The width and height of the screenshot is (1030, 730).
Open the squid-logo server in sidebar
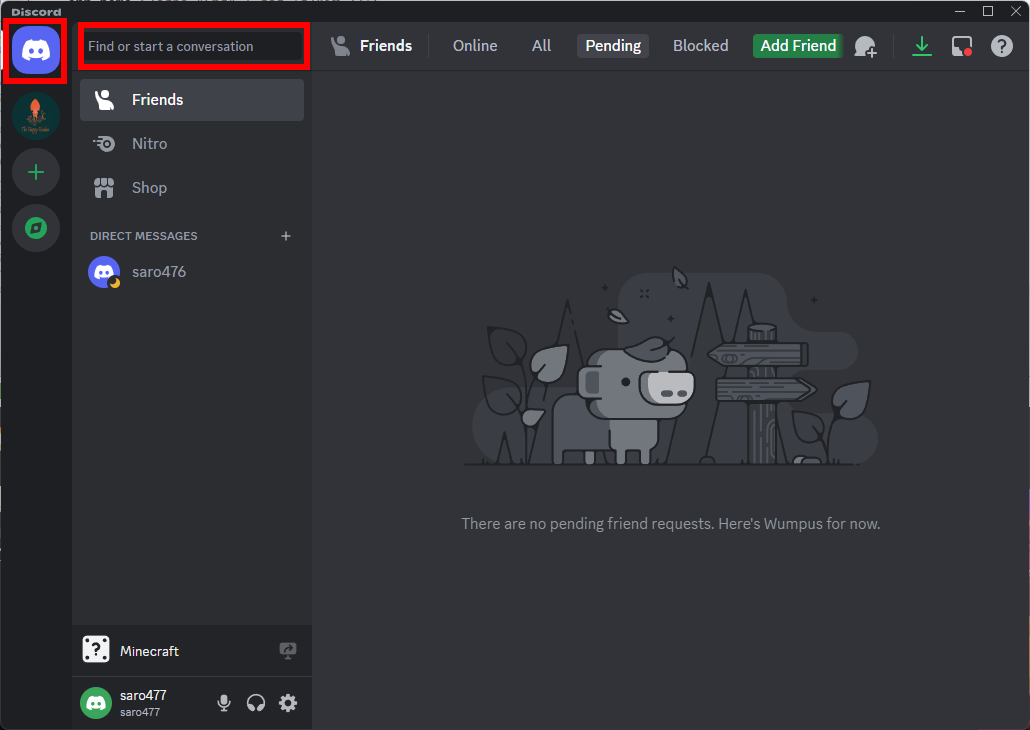pyautogui.click(x=36, y=116)
